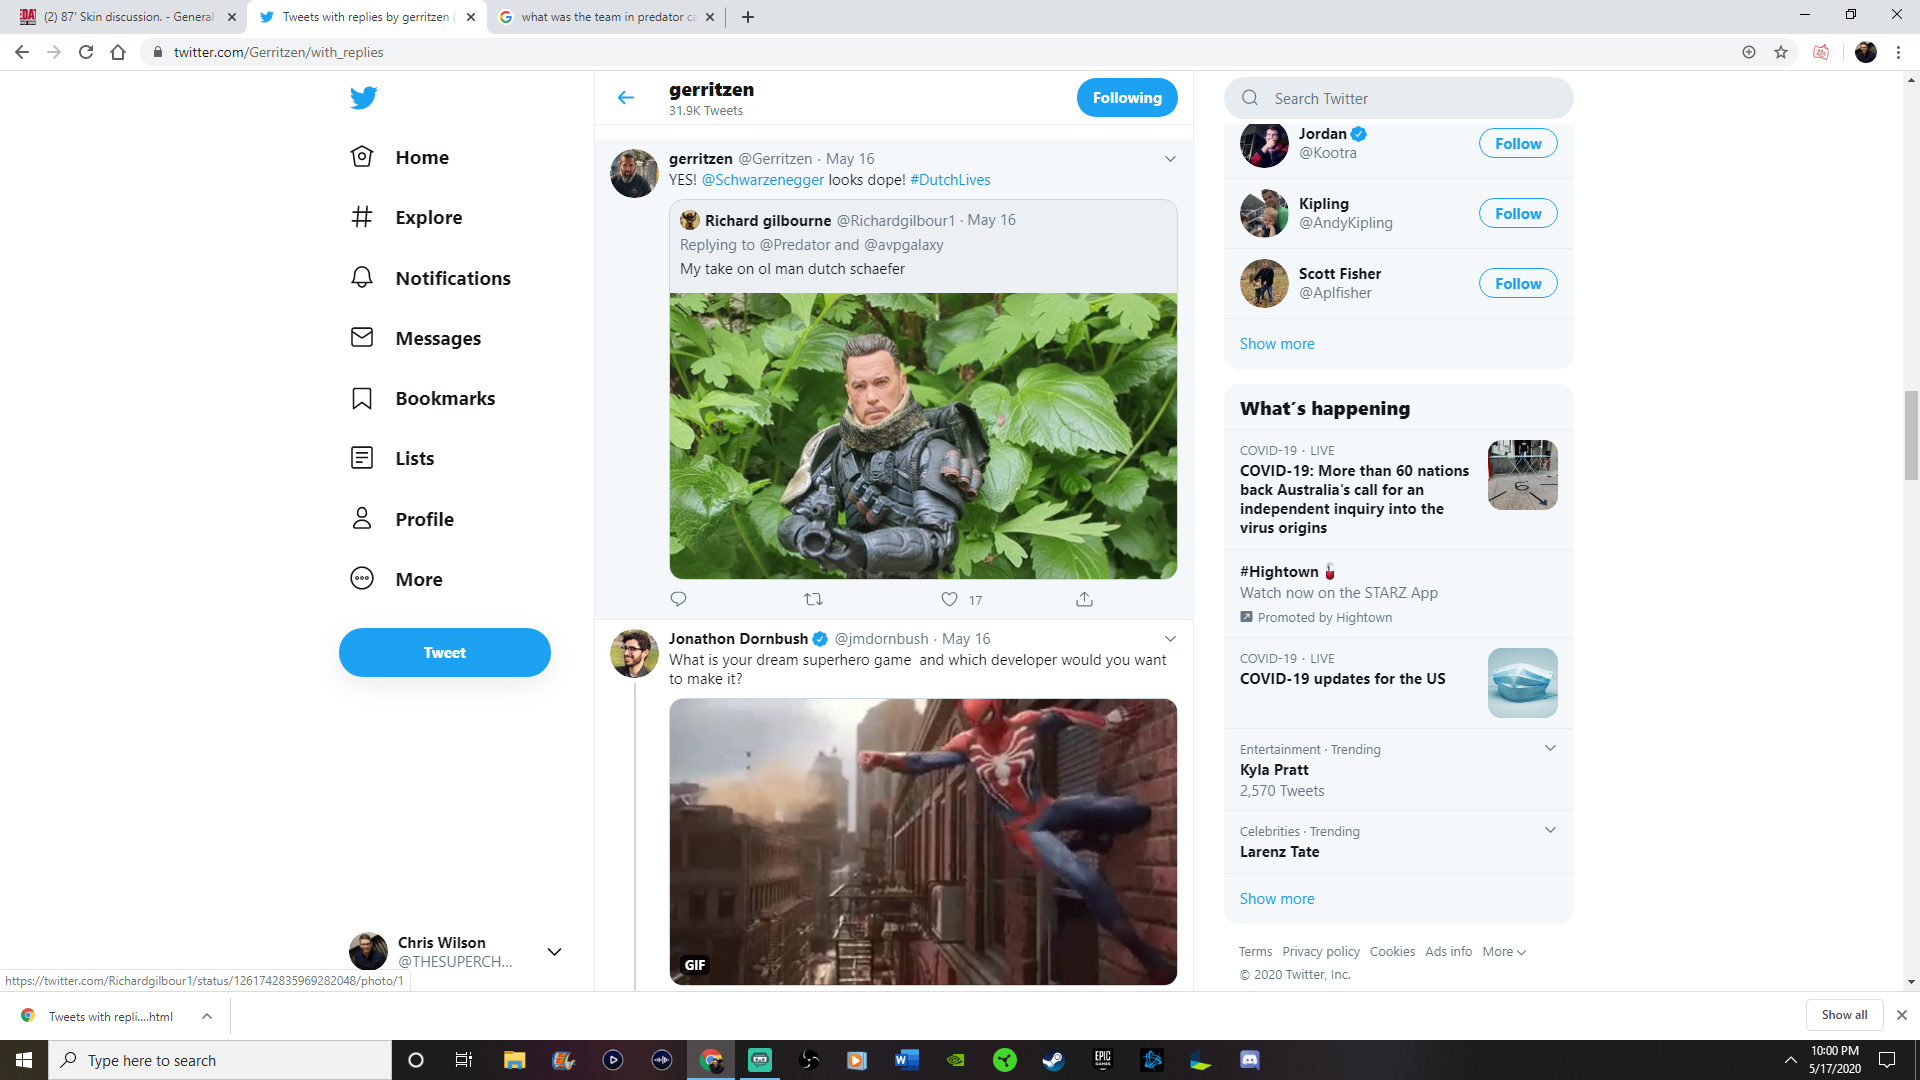Viewport: 1920px width, 1080px height.
Task: Show all downloads
Action: [x=1844, y=1015]
